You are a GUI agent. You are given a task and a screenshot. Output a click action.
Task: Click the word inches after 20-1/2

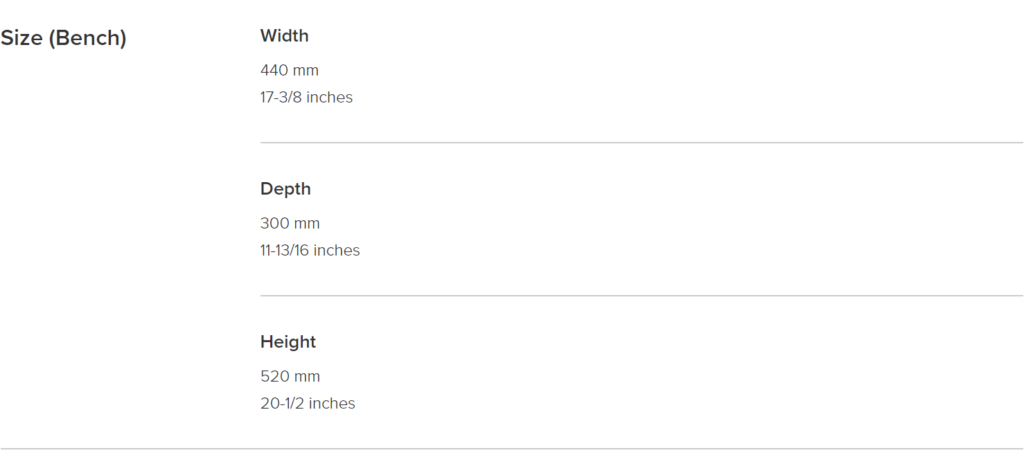332,403
